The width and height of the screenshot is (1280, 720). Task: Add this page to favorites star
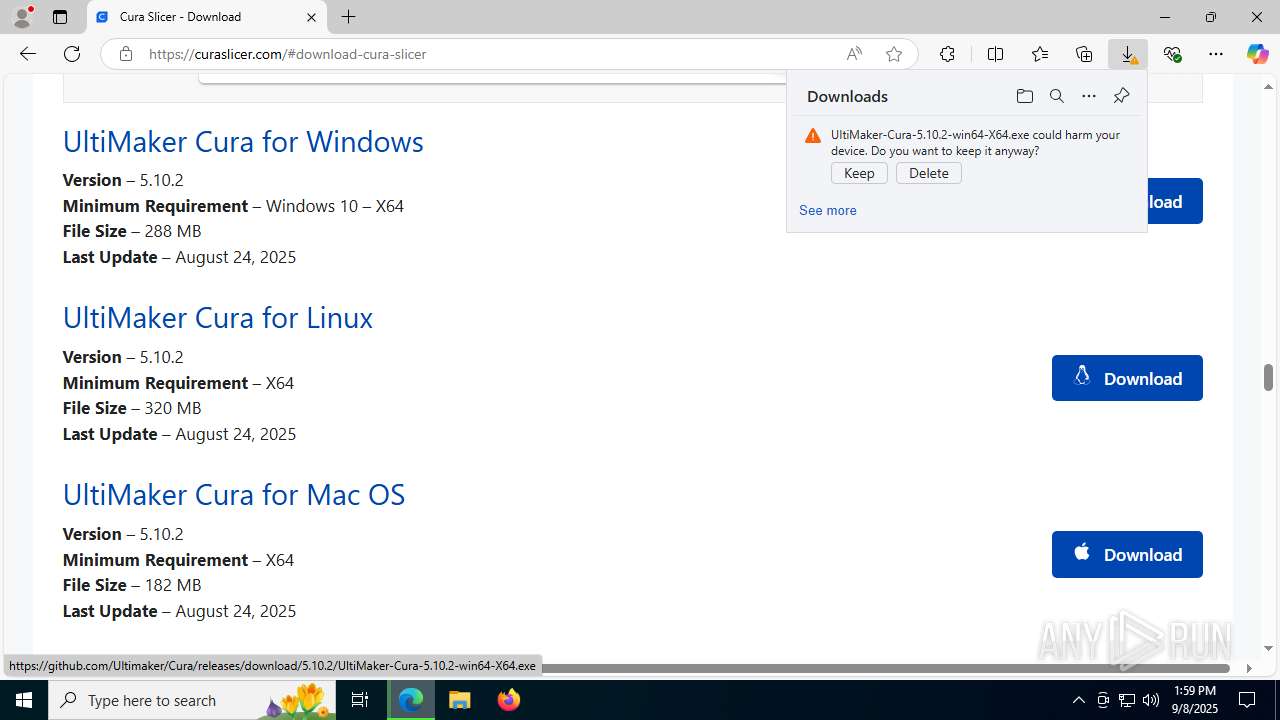coord(894,54)
